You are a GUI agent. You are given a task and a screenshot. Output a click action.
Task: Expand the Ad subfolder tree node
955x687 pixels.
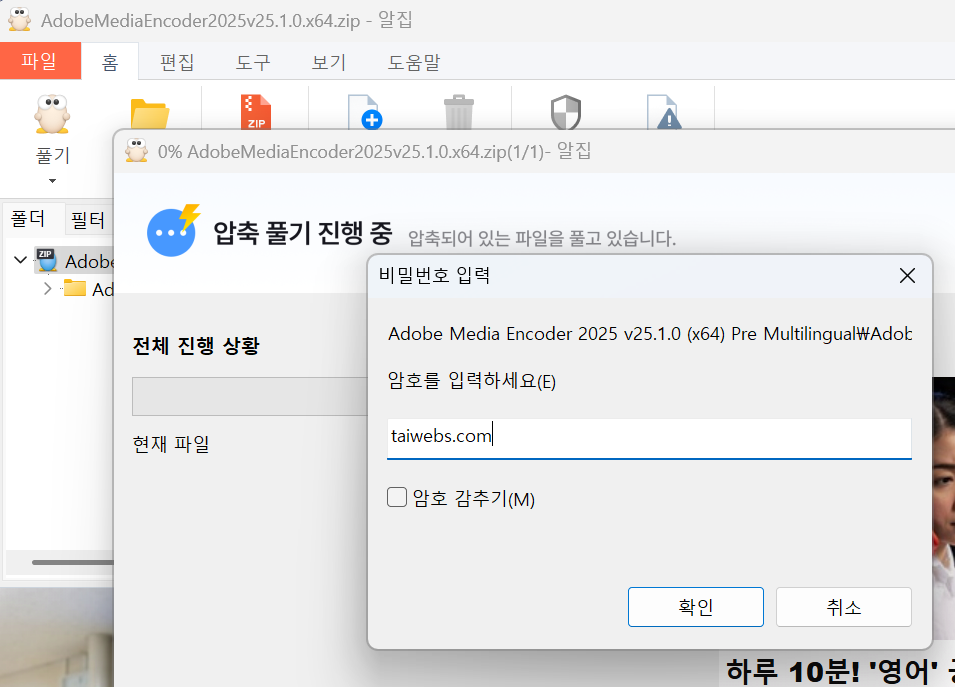pos(48,288)
